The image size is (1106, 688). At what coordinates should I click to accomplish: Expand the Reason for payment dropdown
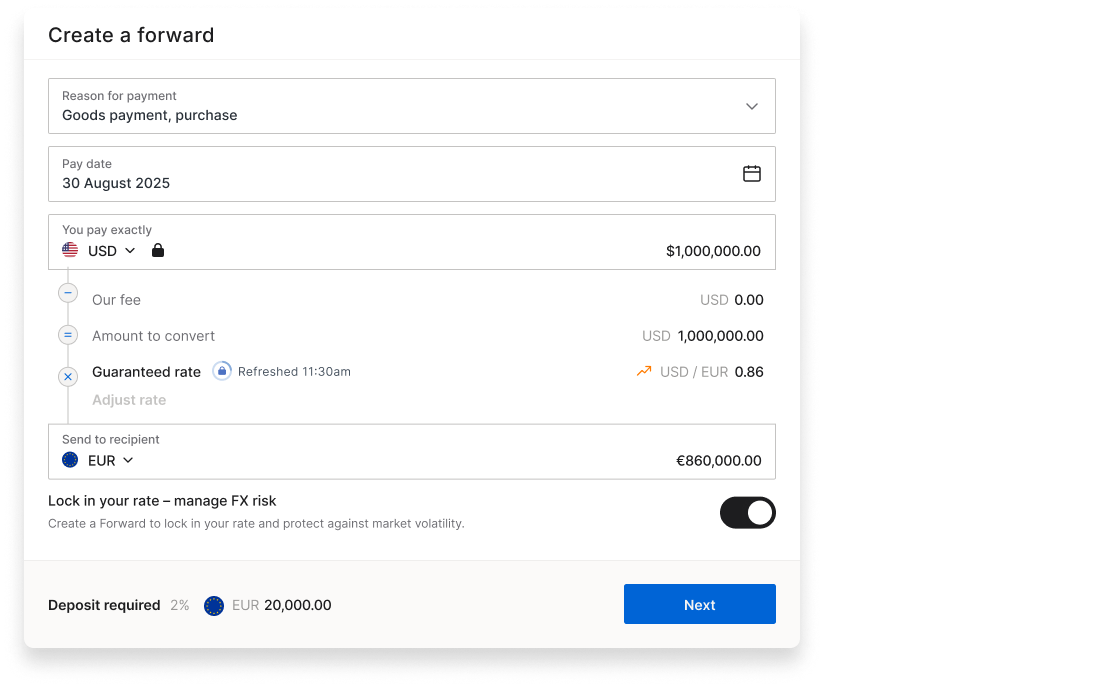pyautogui.click(x=752, y=106)
